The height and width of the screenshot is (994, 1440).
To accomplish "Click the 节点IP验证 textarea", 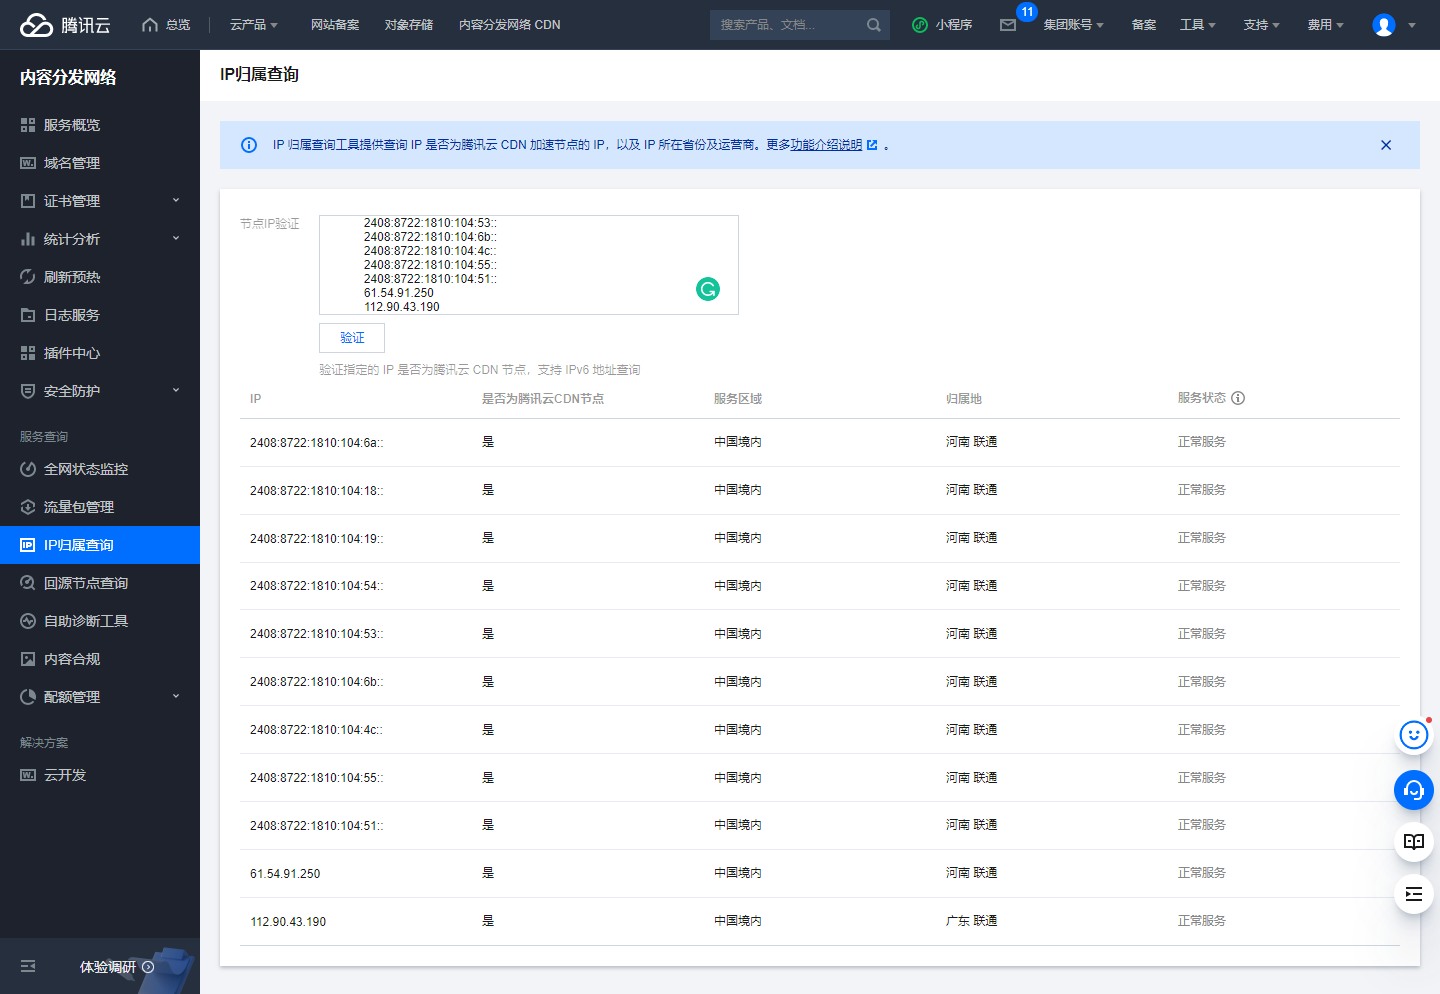I will (529, 265).
